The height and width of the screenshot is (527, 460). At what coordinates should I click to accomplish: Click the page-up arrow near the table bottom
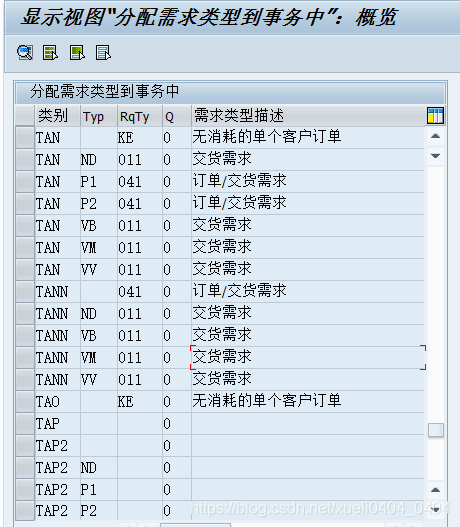tap(435, 490)
